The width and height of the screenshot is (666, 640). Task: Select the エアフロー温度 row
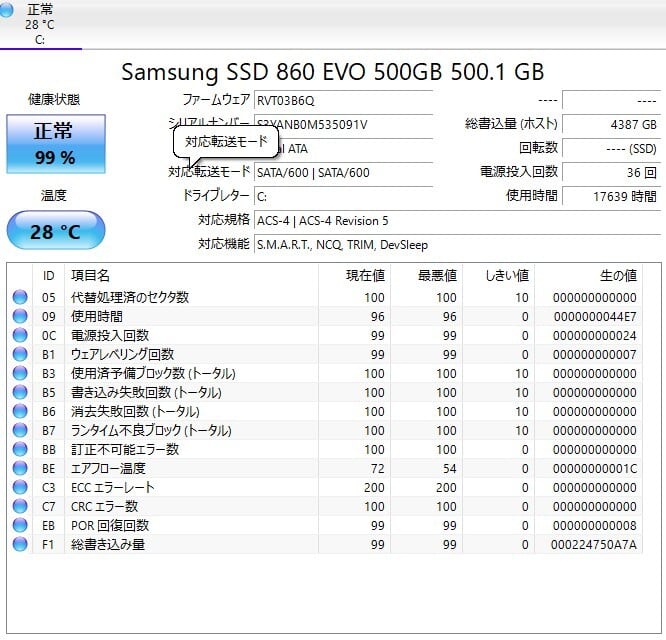click(325, 468)
